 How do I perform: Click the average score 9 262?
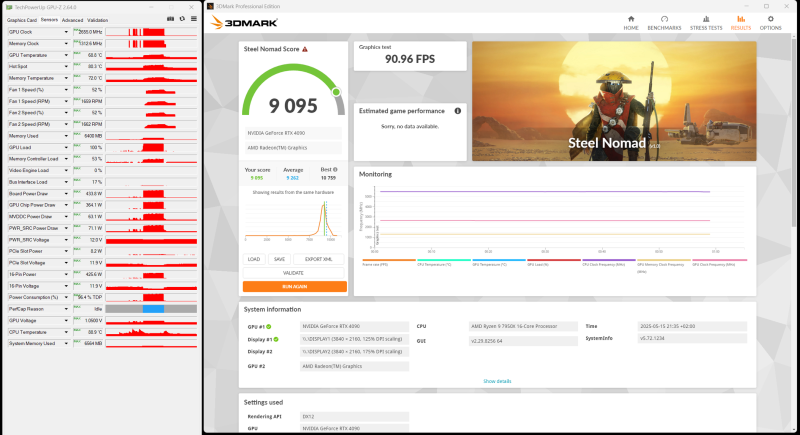(x=292, y=178)
